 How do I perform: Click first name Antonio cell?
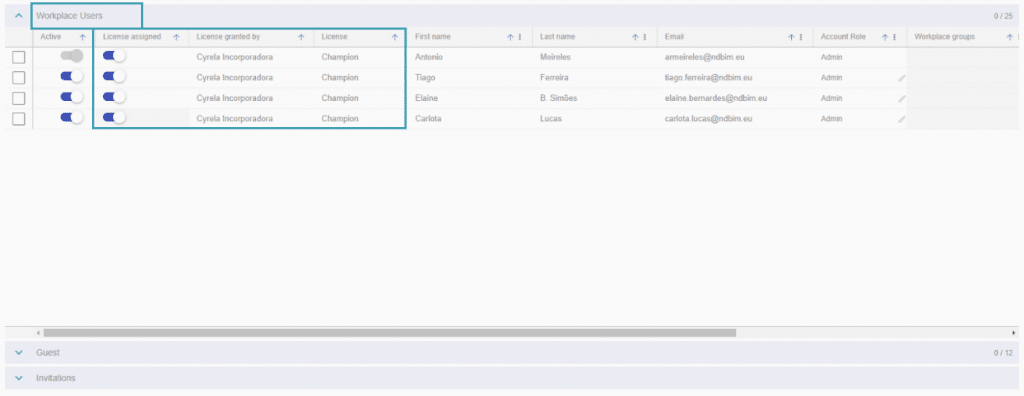(x=429, y=58)
